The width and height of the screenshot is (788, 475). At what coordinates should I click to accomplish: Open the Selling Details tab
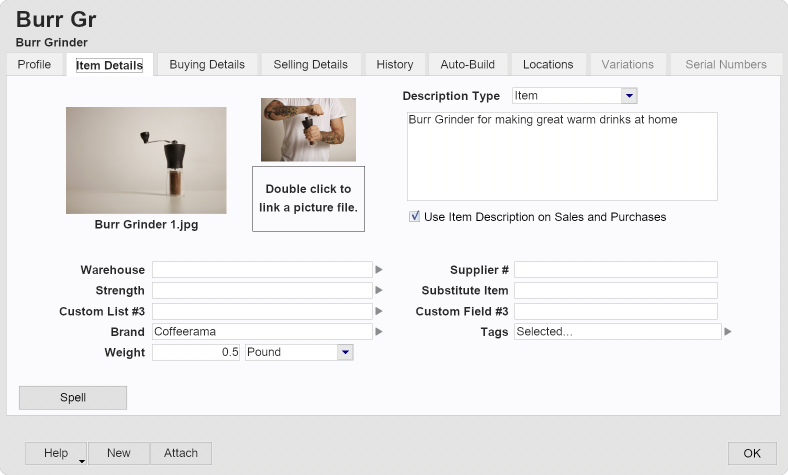click(x=311, y=64)
